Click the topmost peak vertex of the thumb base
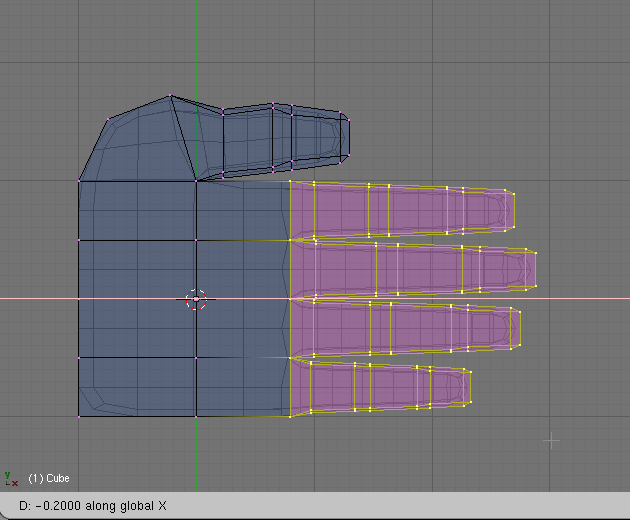The height and width of the screenshot is (520, 630). click(170, 96)
